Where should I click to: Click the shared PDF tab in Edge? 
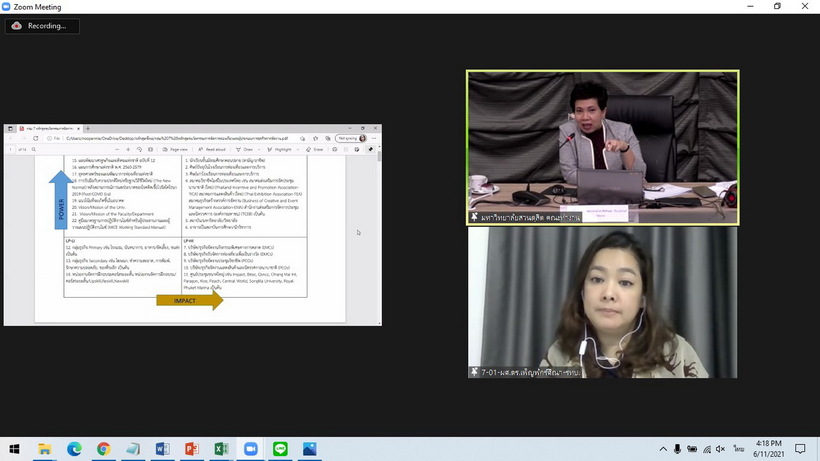[x=50, y=128]
